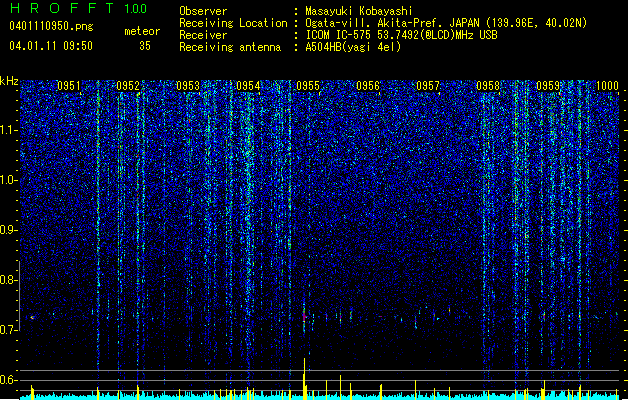Click the Receiver label

pos(203,35)
